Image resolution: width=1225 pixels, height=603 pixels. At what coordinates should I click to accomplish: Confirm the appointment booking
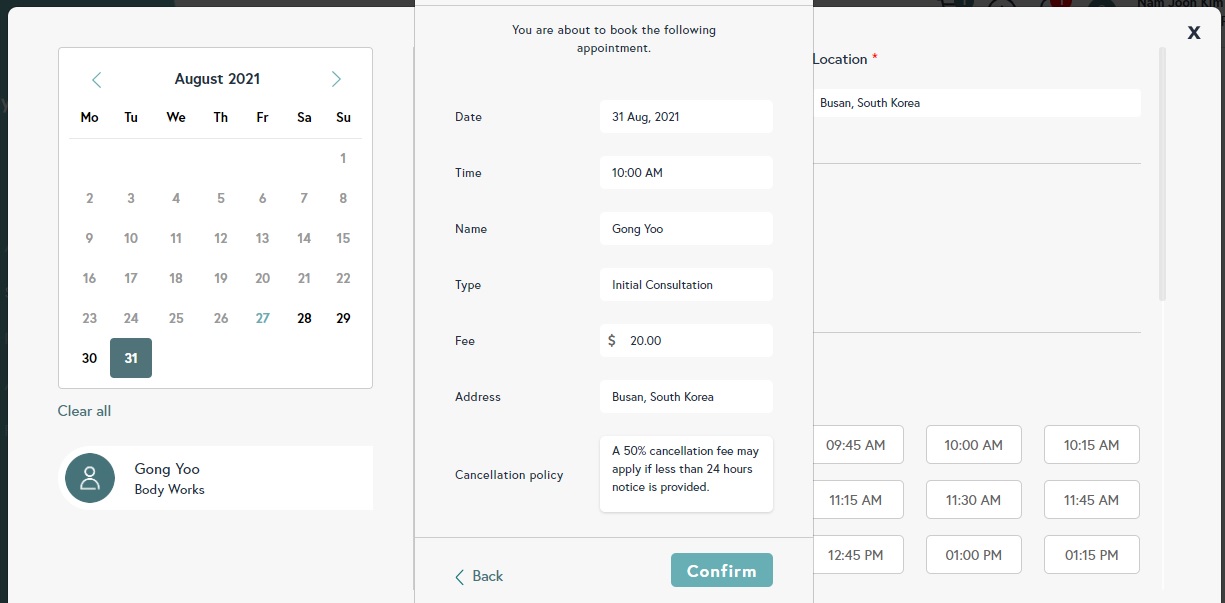[721, 570]
